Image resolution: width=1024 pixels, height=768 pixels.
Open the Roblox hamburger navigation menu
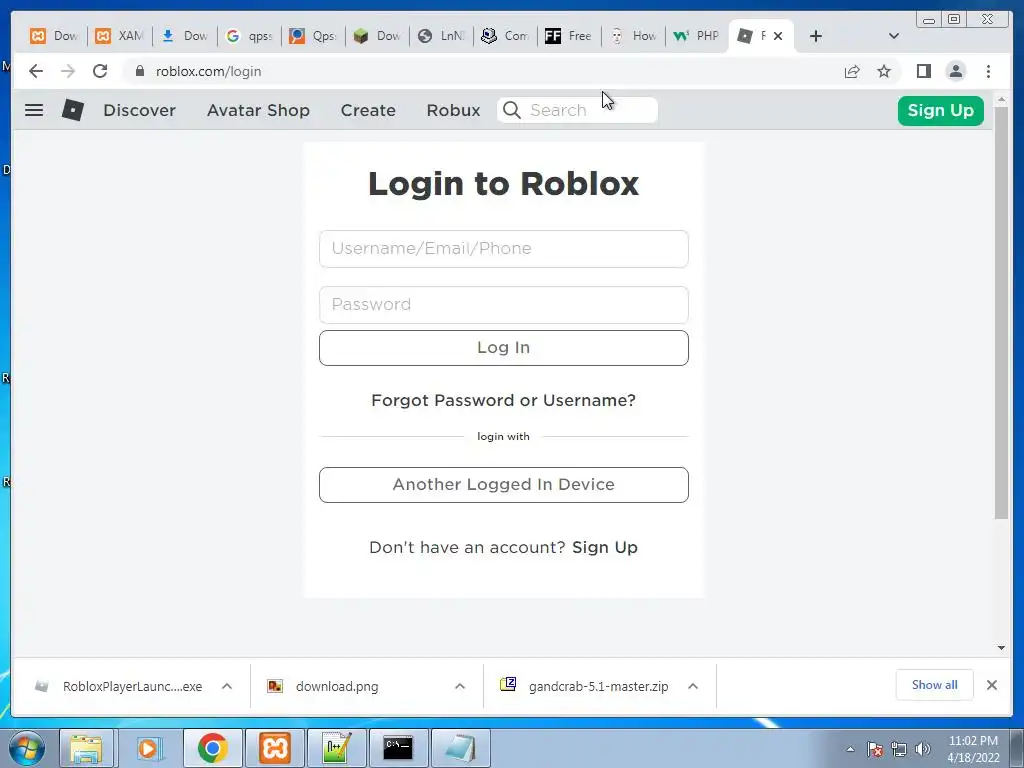click(34, 110)
